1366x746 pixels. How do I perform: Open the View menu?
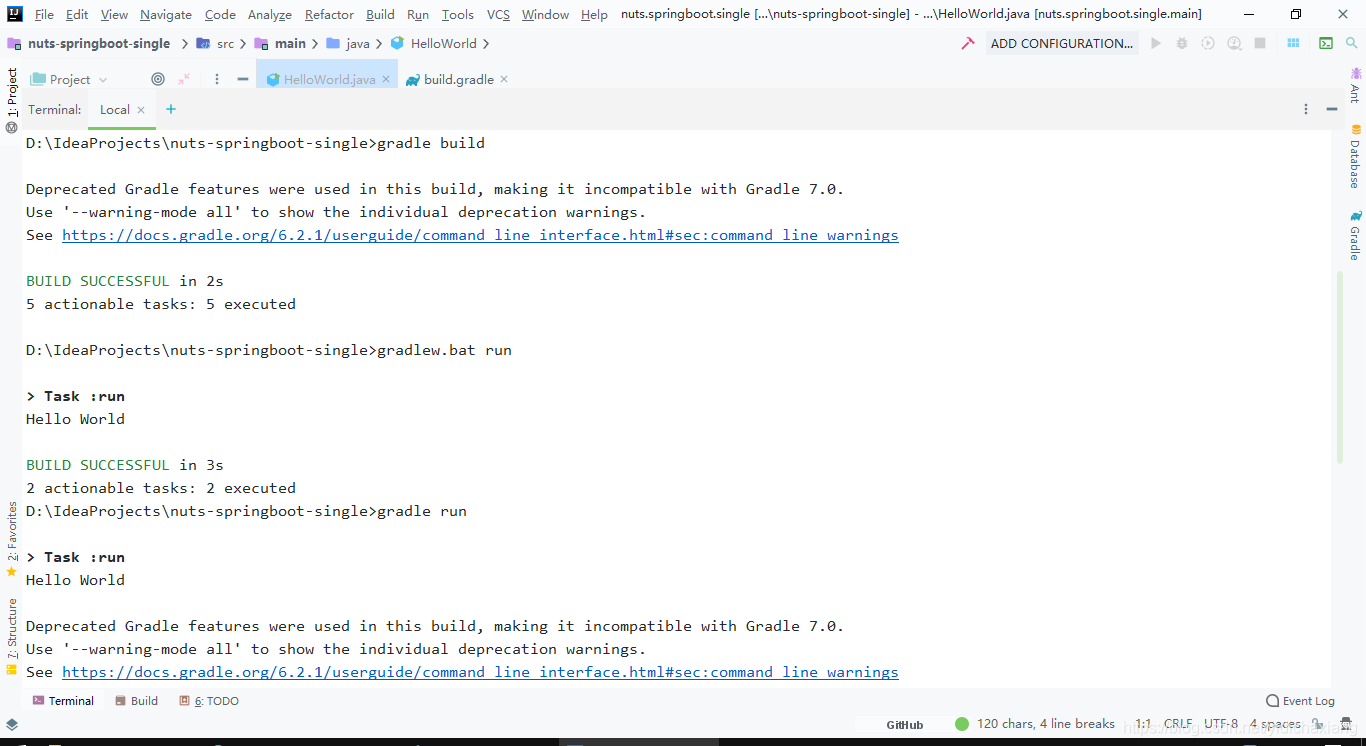pyautogui.click(x=114, y=14)
